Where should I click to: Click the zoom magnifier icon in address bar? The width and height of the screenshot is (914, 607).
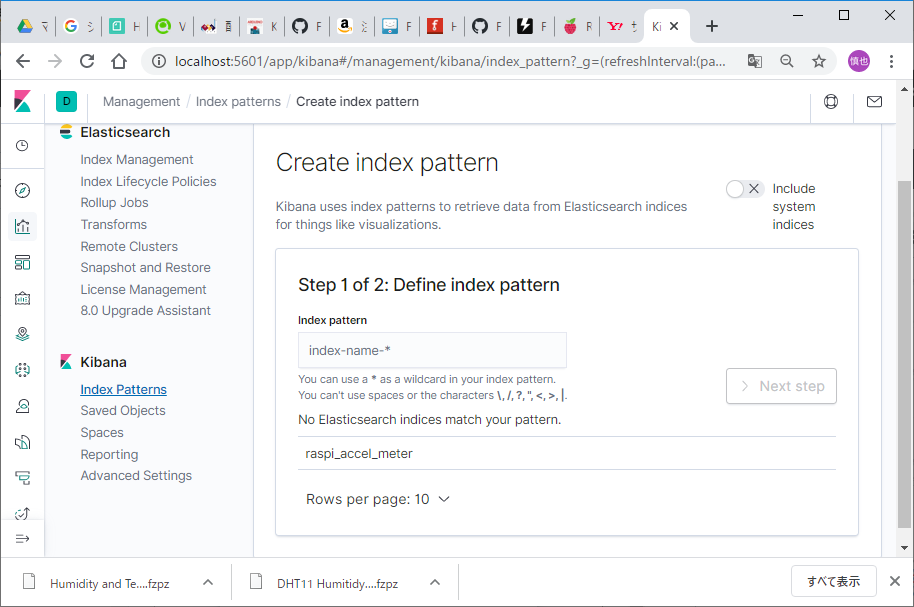(x=787, y=61)
